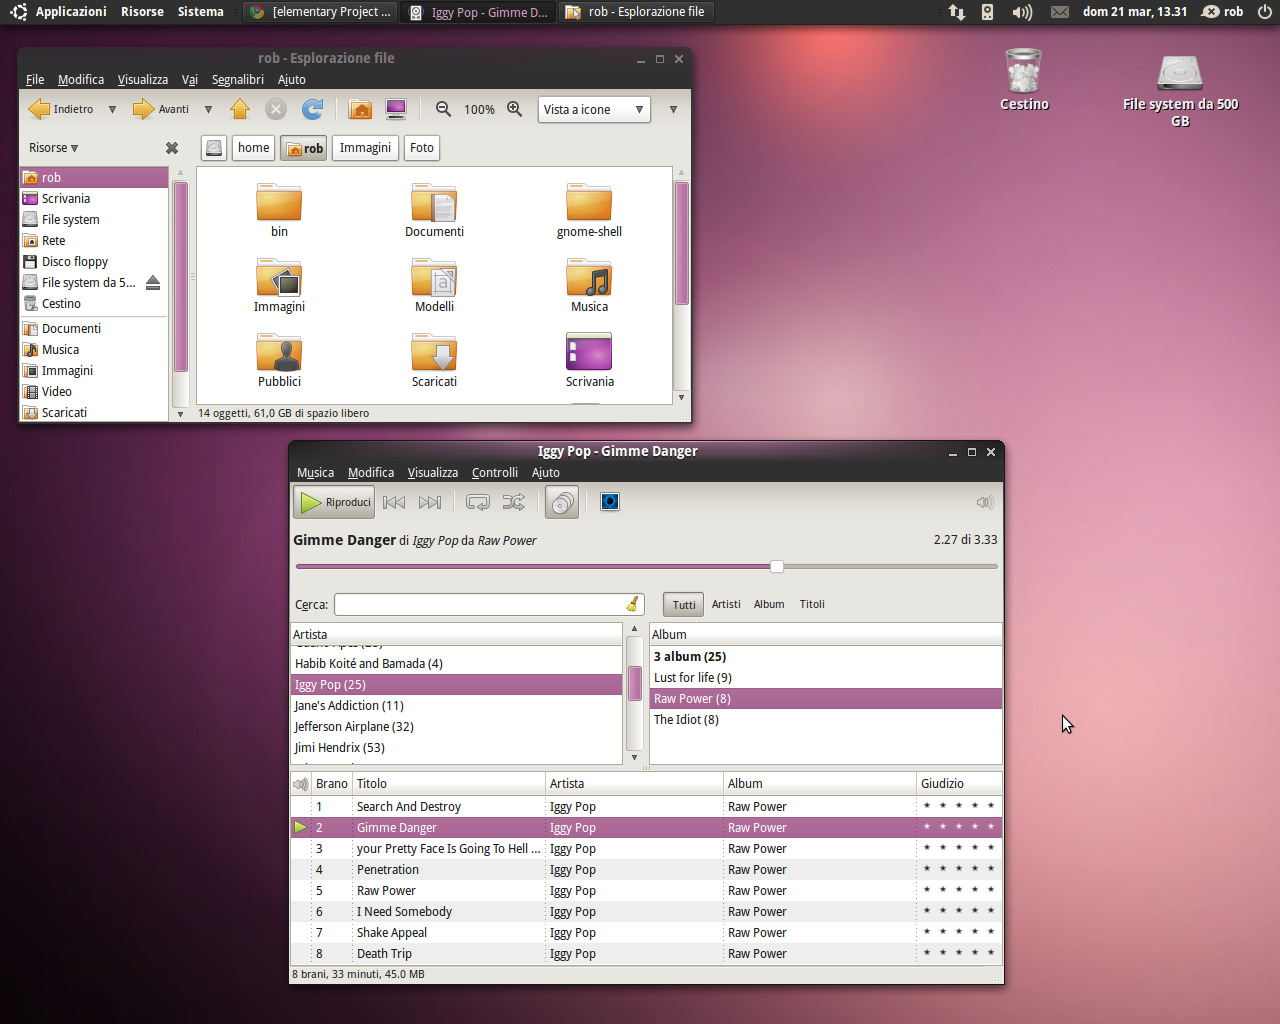
Task: Sort tracks by Giudizio column header
Action: (x=959, y=784)
